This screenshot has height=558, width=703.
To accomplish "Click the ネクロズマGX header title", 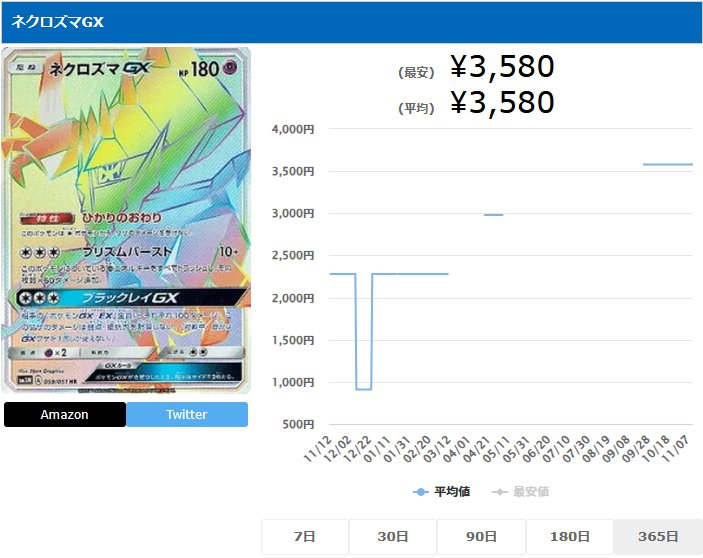I will pyautogui.click(x=57, y=22).
